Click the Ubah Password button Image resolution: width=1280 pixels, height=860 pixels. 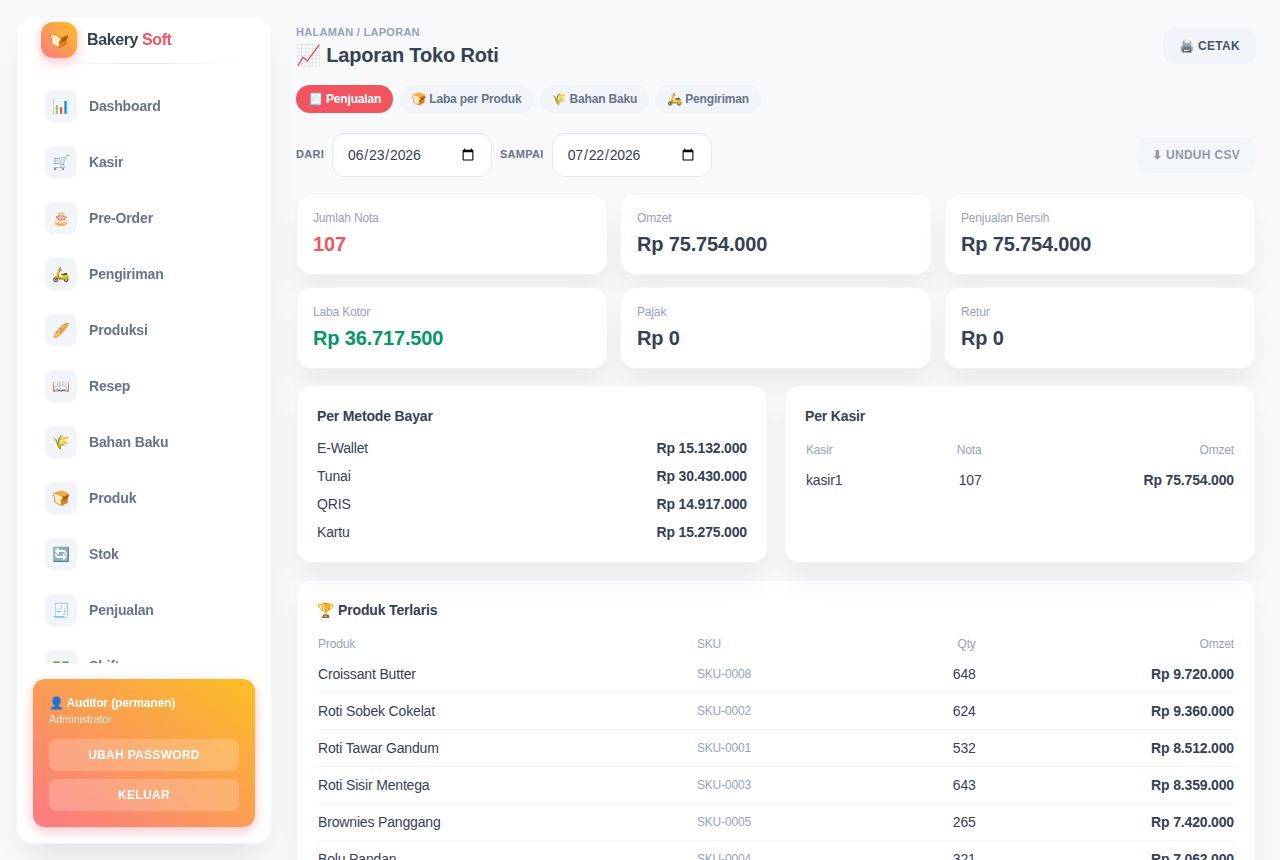coord(144,755)
